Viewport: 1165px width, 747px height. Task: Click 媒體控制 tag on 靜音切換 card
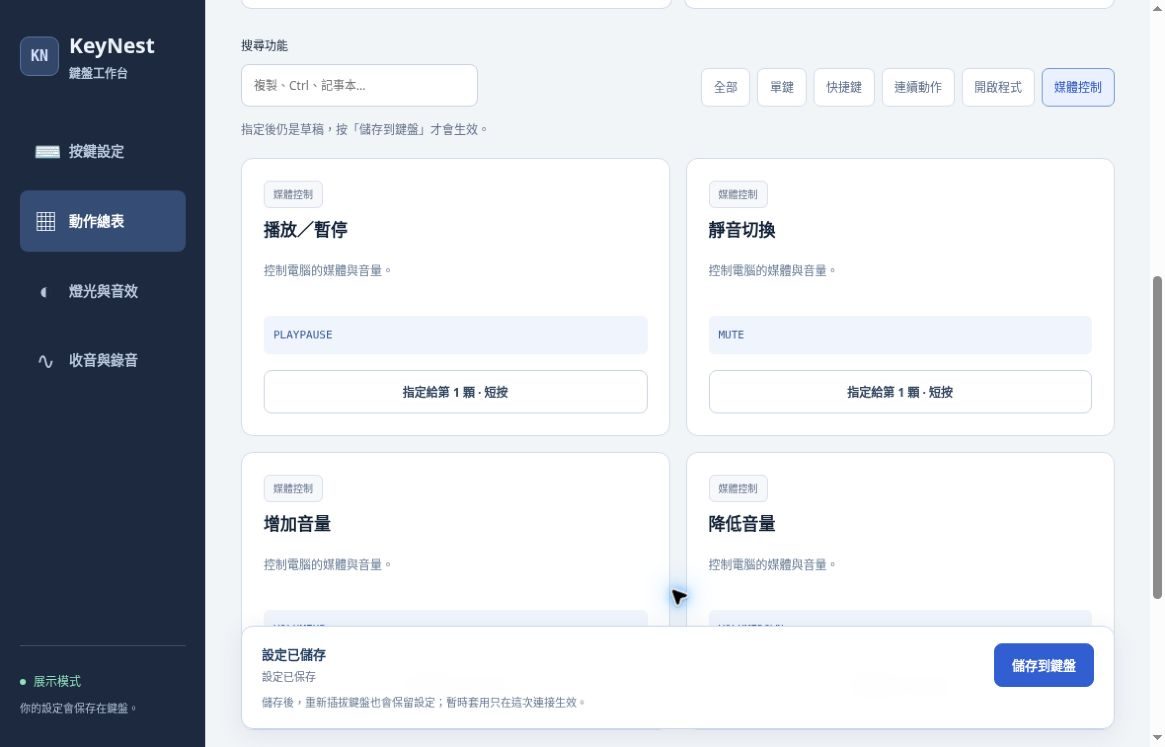tap(738, 195)
